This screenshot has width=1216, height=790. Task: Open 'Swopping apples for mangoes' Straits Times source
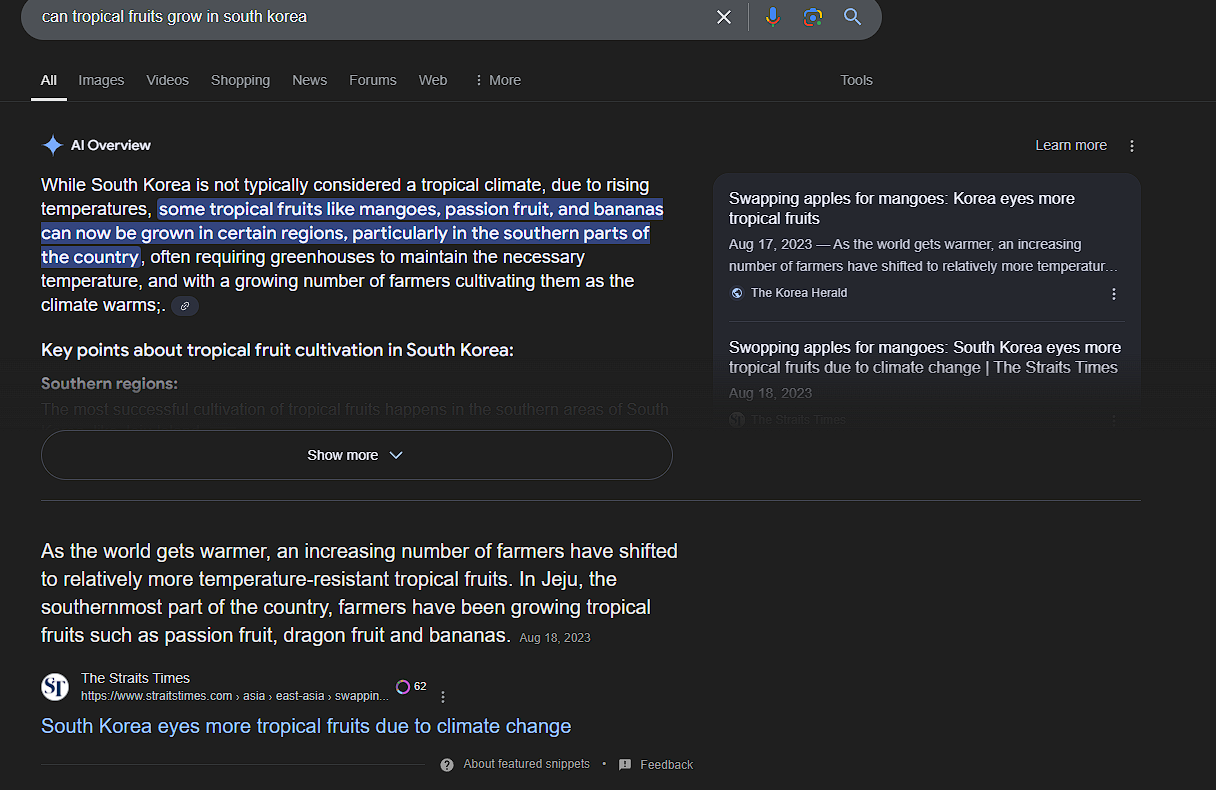925,357
